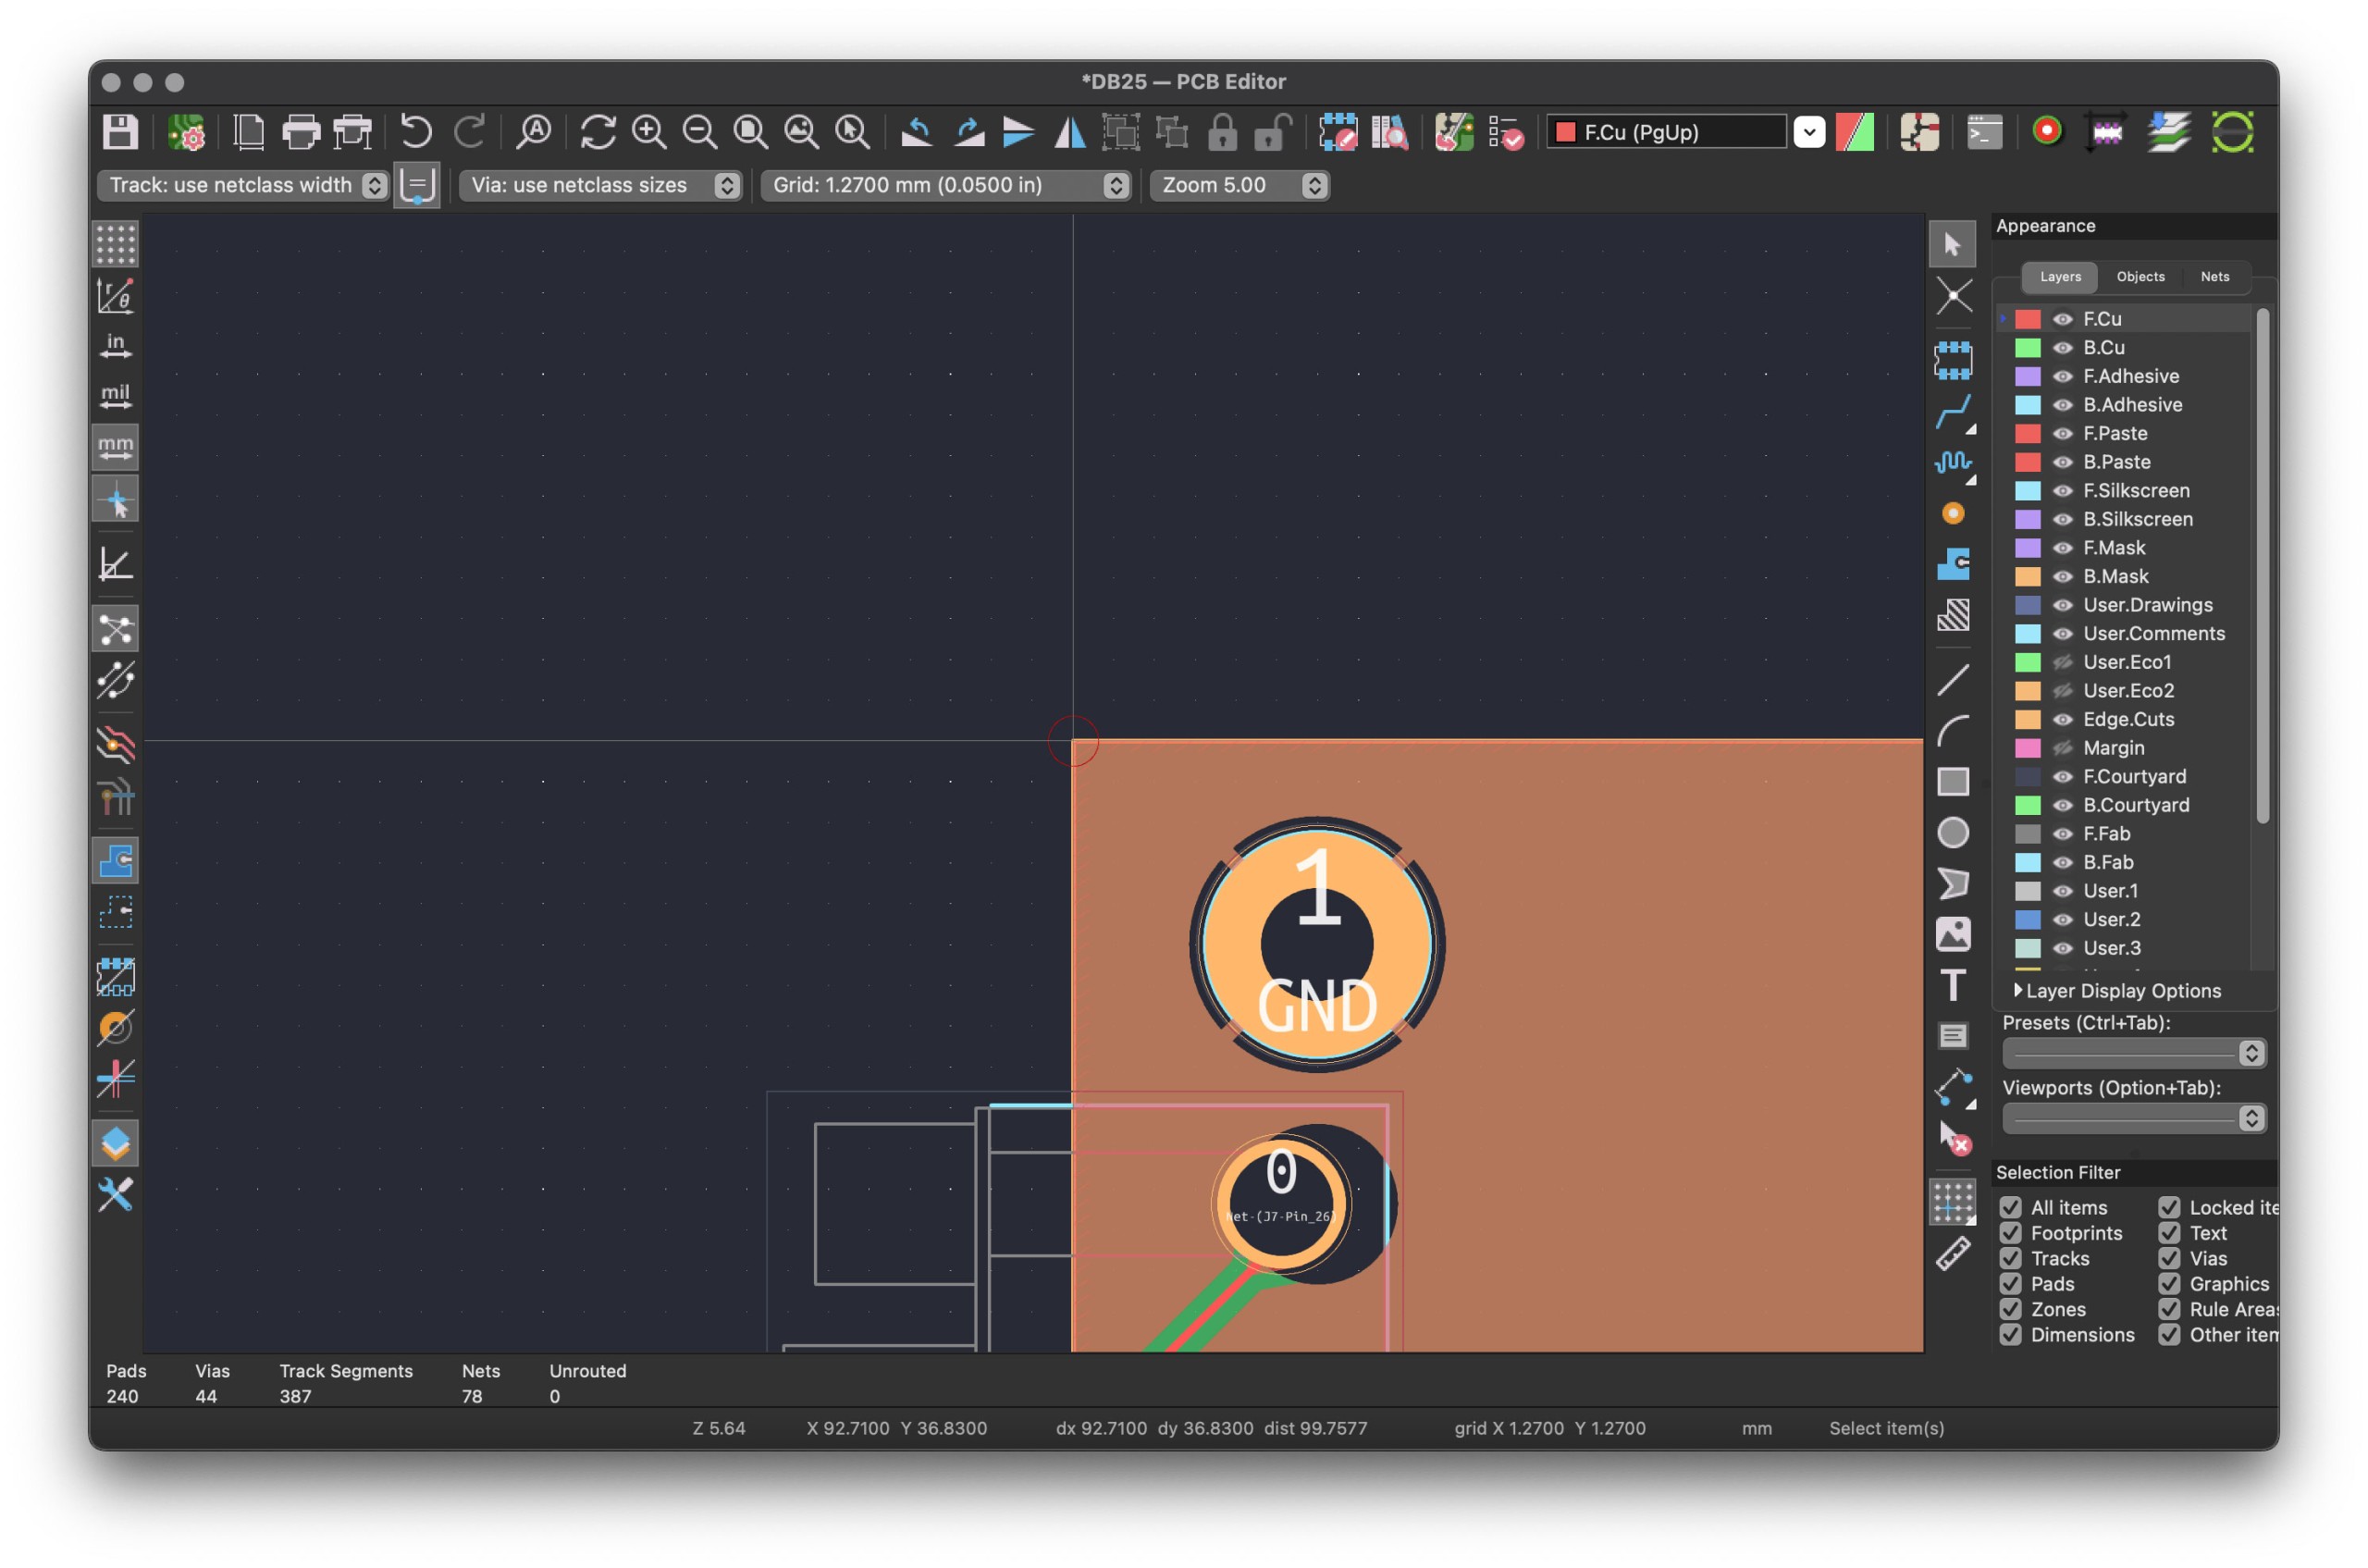Select the Add via tool

tap(1952, 514)
